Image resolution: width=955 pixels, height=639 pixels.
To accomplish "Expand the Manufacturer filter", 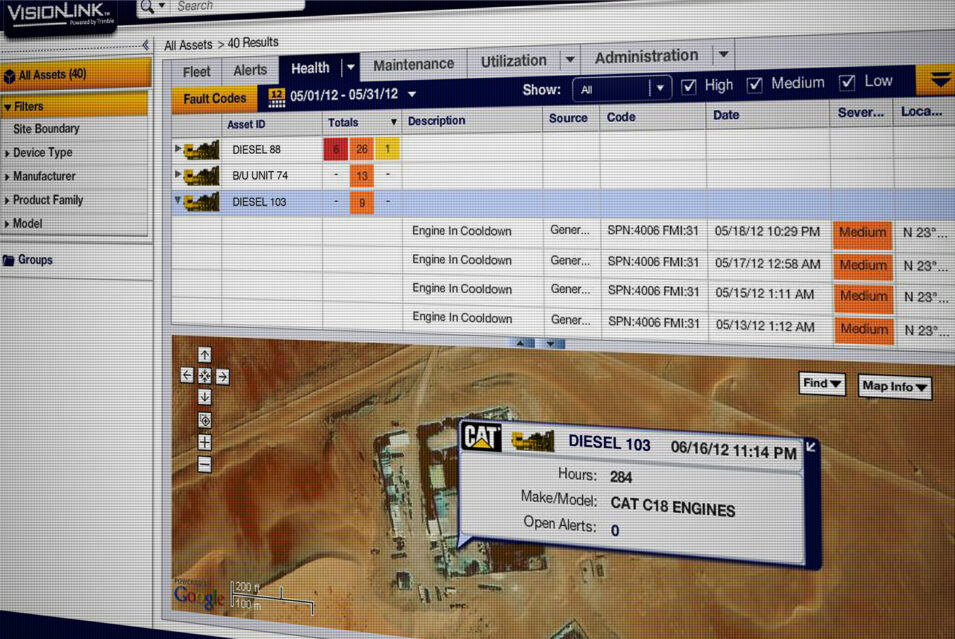I will [7, 177].
